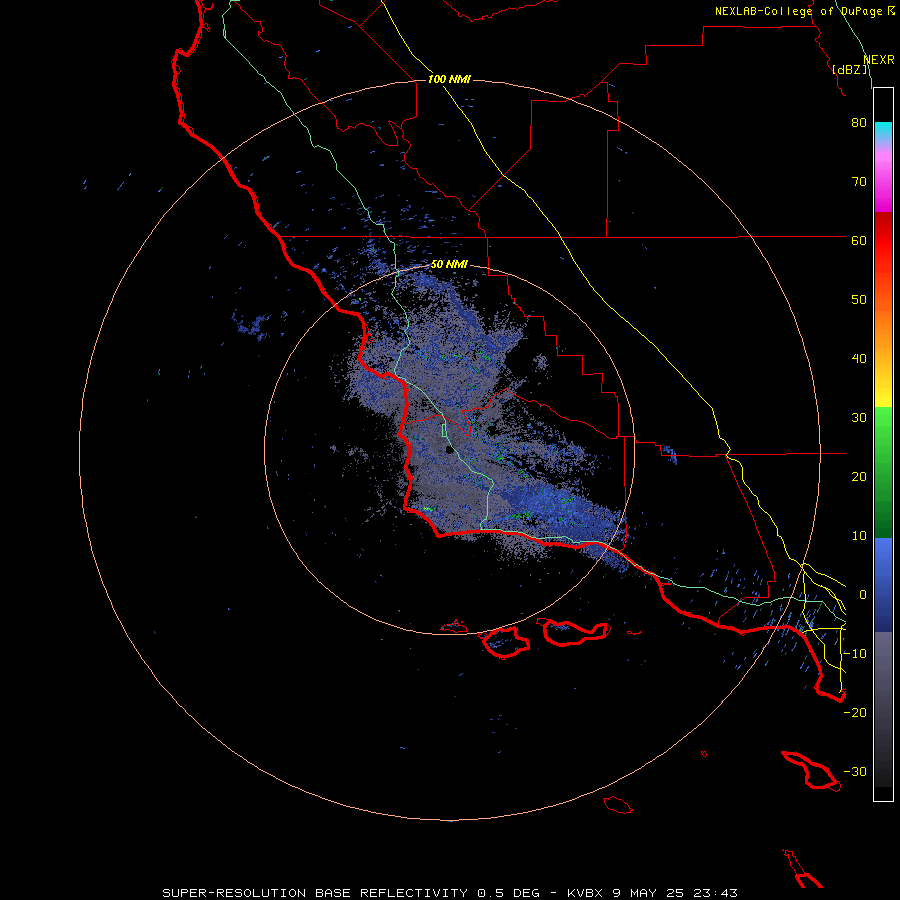Click the NEXLAB-College of DuPage credit text
900x900 pixels.
[x=798, y=11]
